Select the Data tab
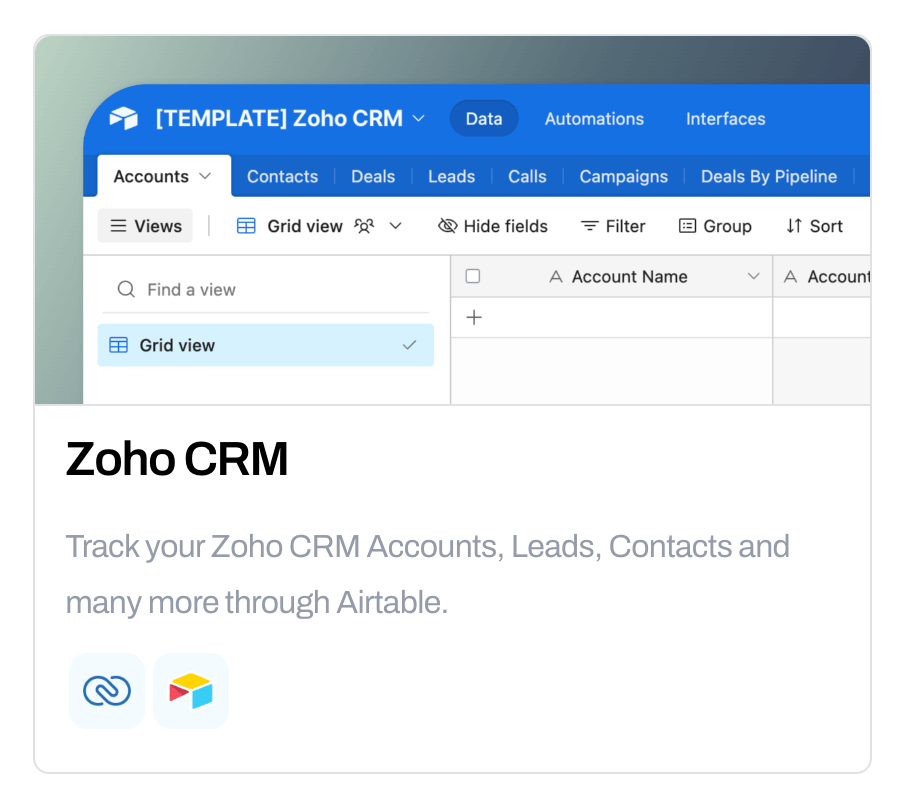Image resolution: width=912 pixels, height=804 pixels. point(483,119)
